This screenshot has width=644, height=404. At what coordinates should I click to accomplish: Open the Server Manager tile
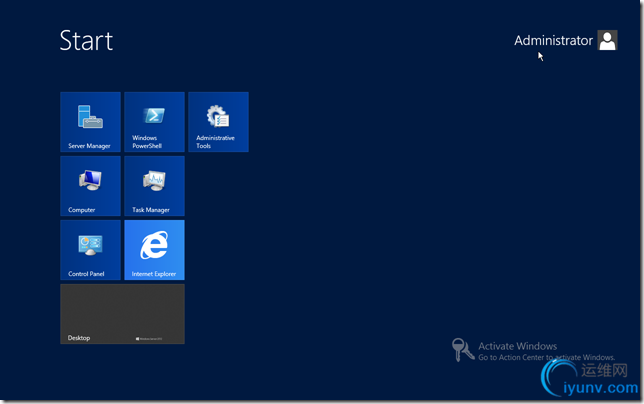tap(90, 122)
